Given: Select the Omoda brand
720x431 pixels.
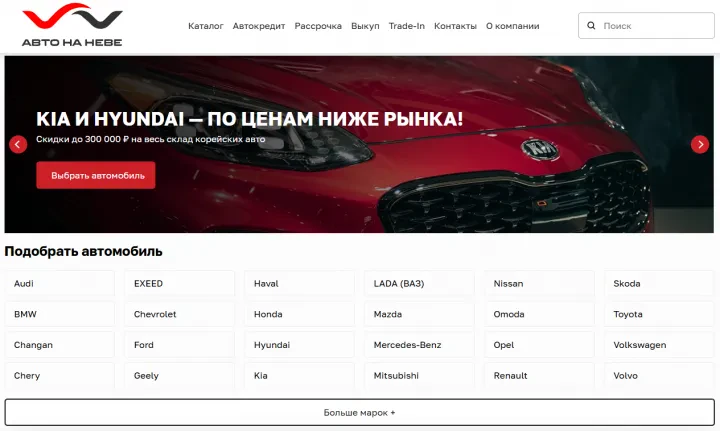Looking at the screenshot, I should click(x=540, y=314).
